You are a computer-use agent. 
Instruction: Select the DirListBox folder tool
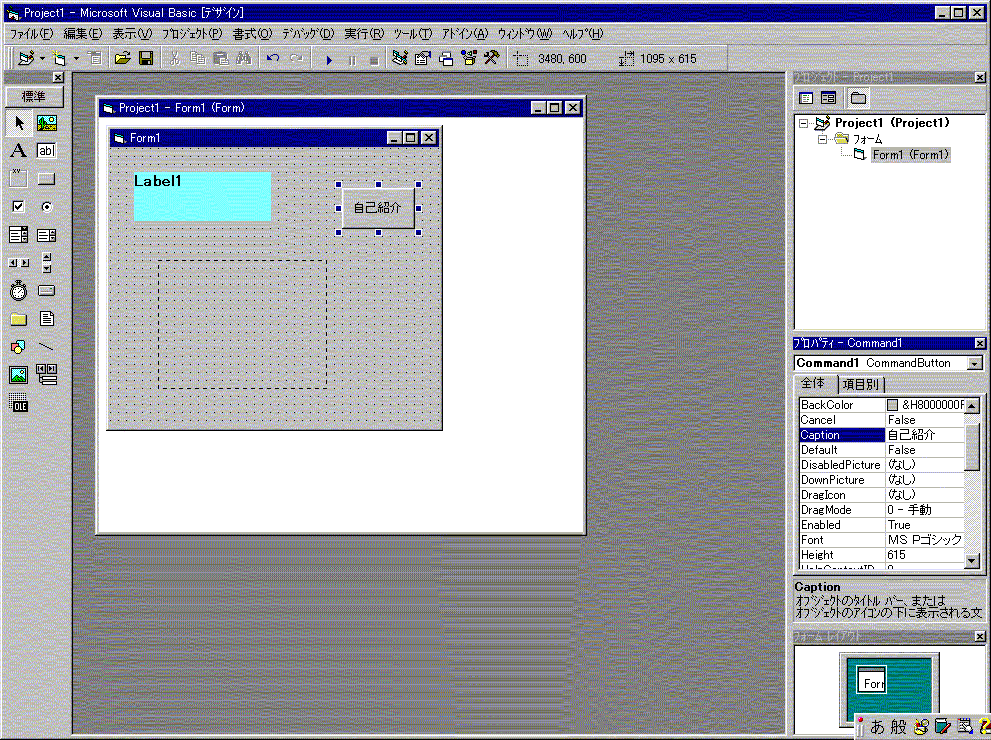(18, 318)
